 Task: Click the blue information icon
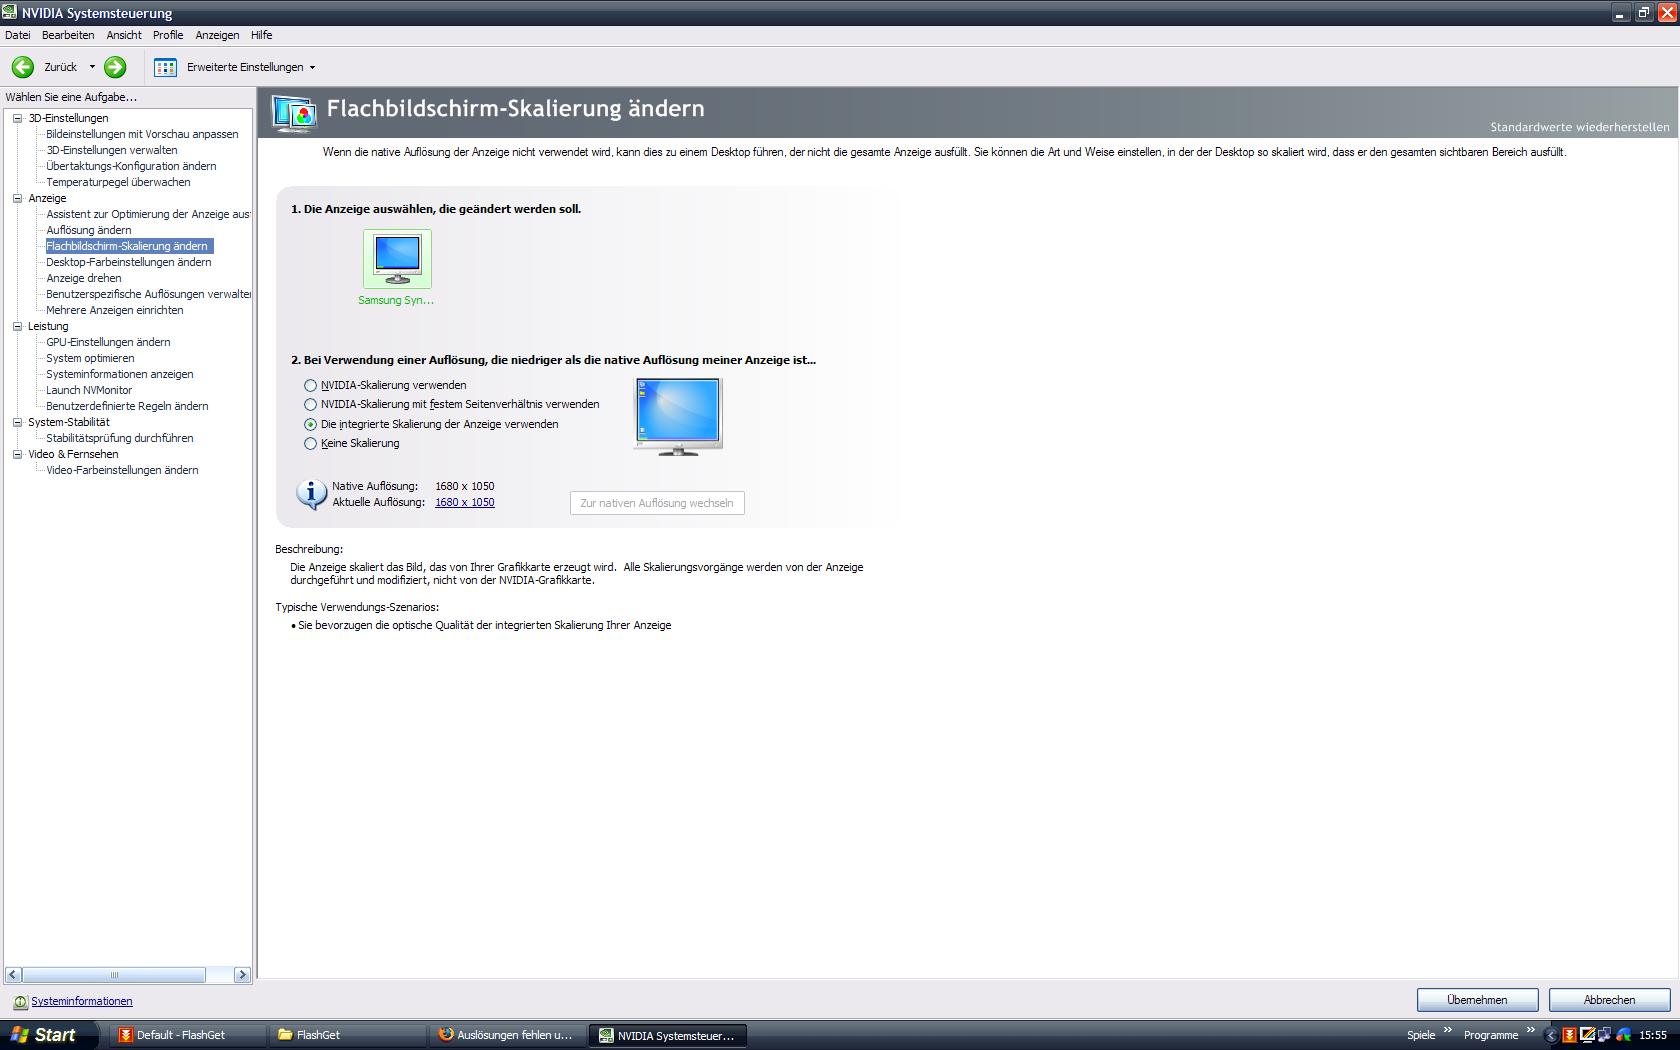(311, 494)
